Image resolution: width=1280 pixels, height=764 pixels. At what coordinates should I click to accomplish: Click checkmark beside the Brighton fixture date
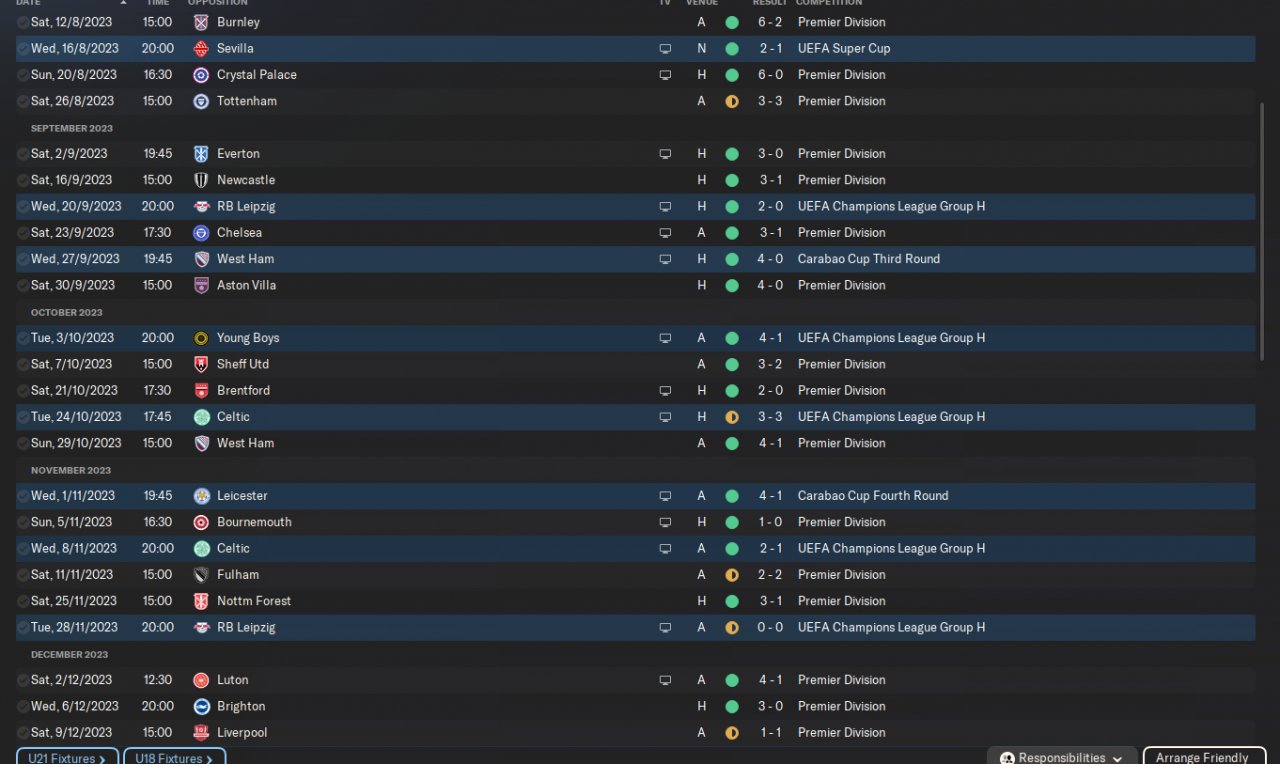pos(23,706)
